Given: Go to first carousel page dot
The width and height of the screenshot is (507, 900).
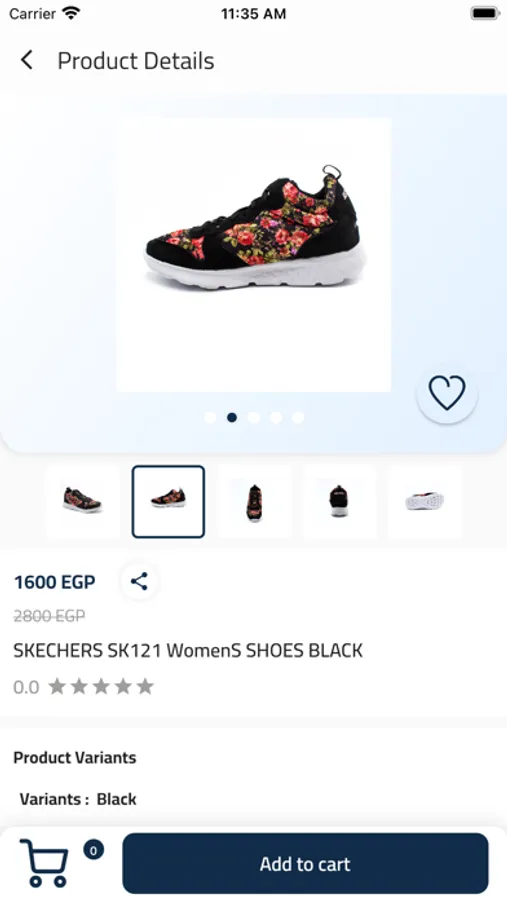Looking at the screenshot, I should pos(210,417).
